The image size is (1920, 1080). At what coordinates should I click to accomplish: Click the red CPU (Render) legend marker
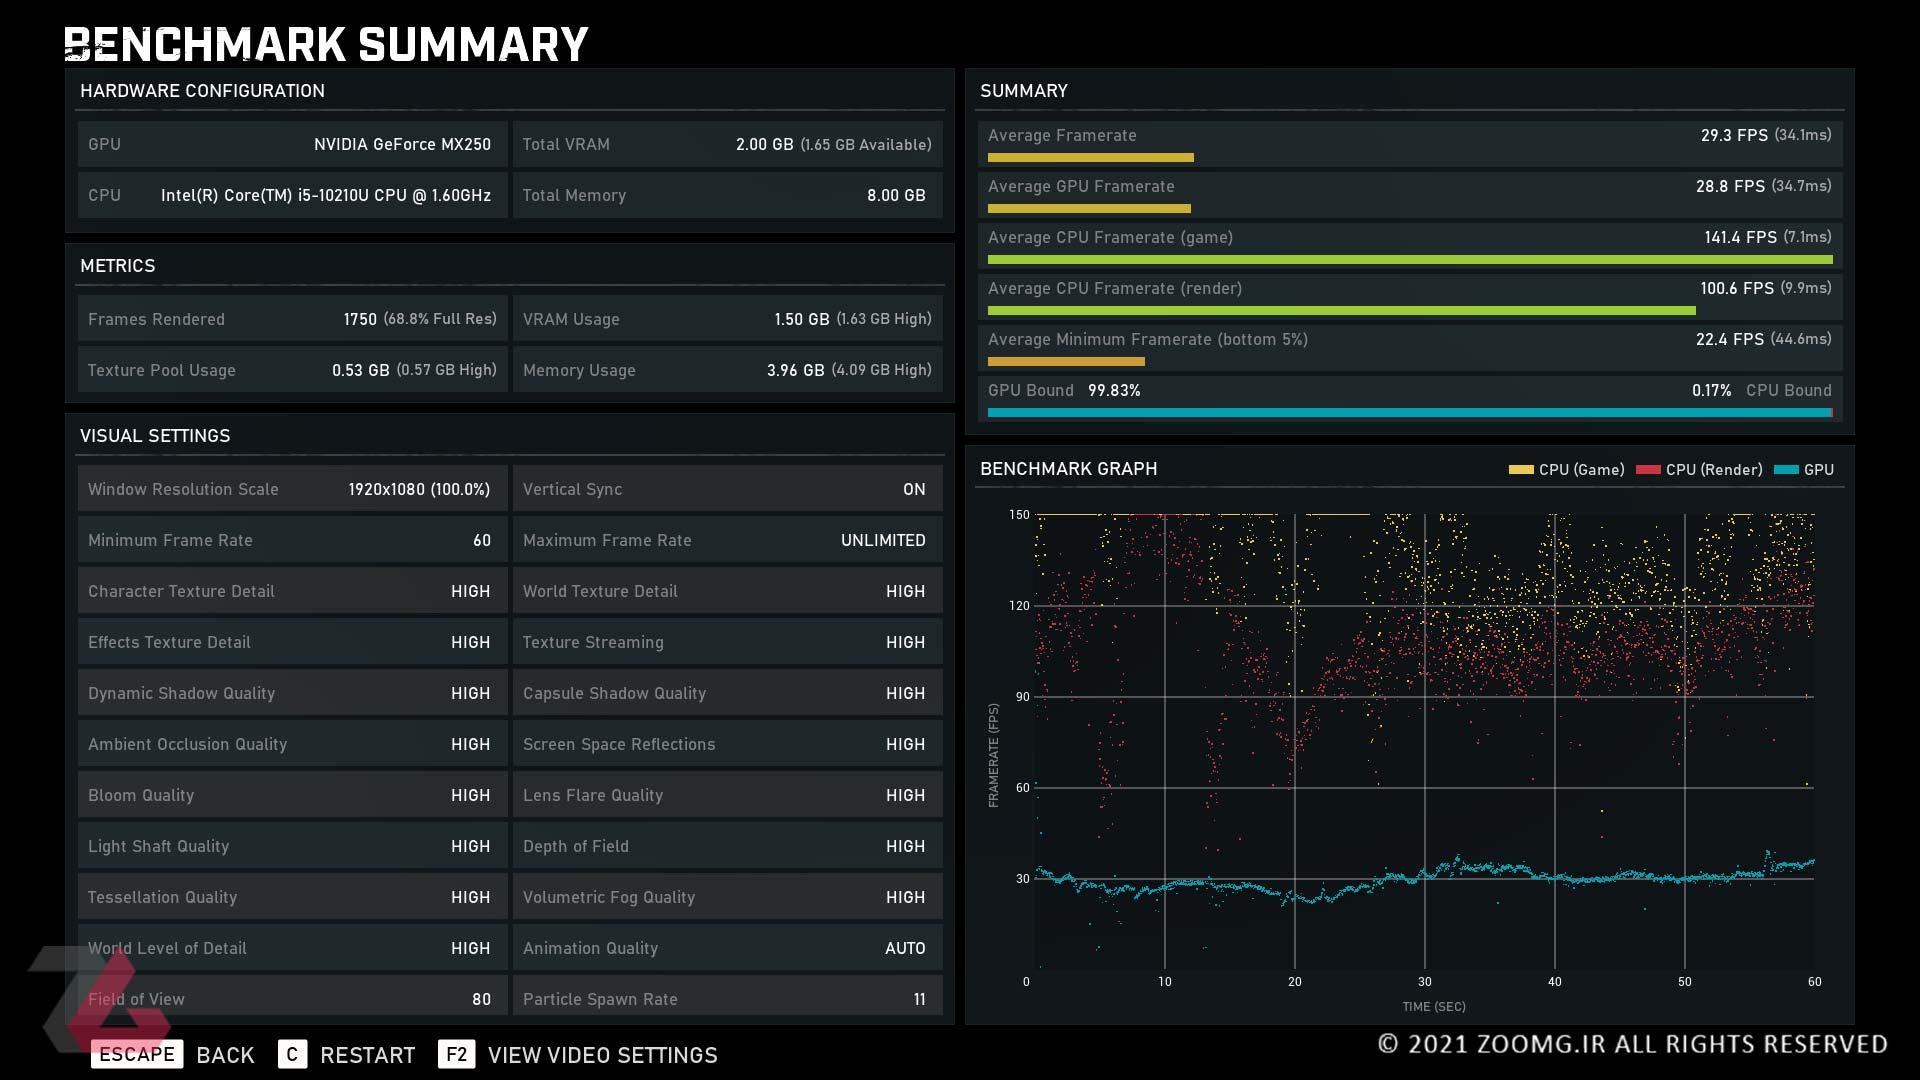[x=1648, y=469]
